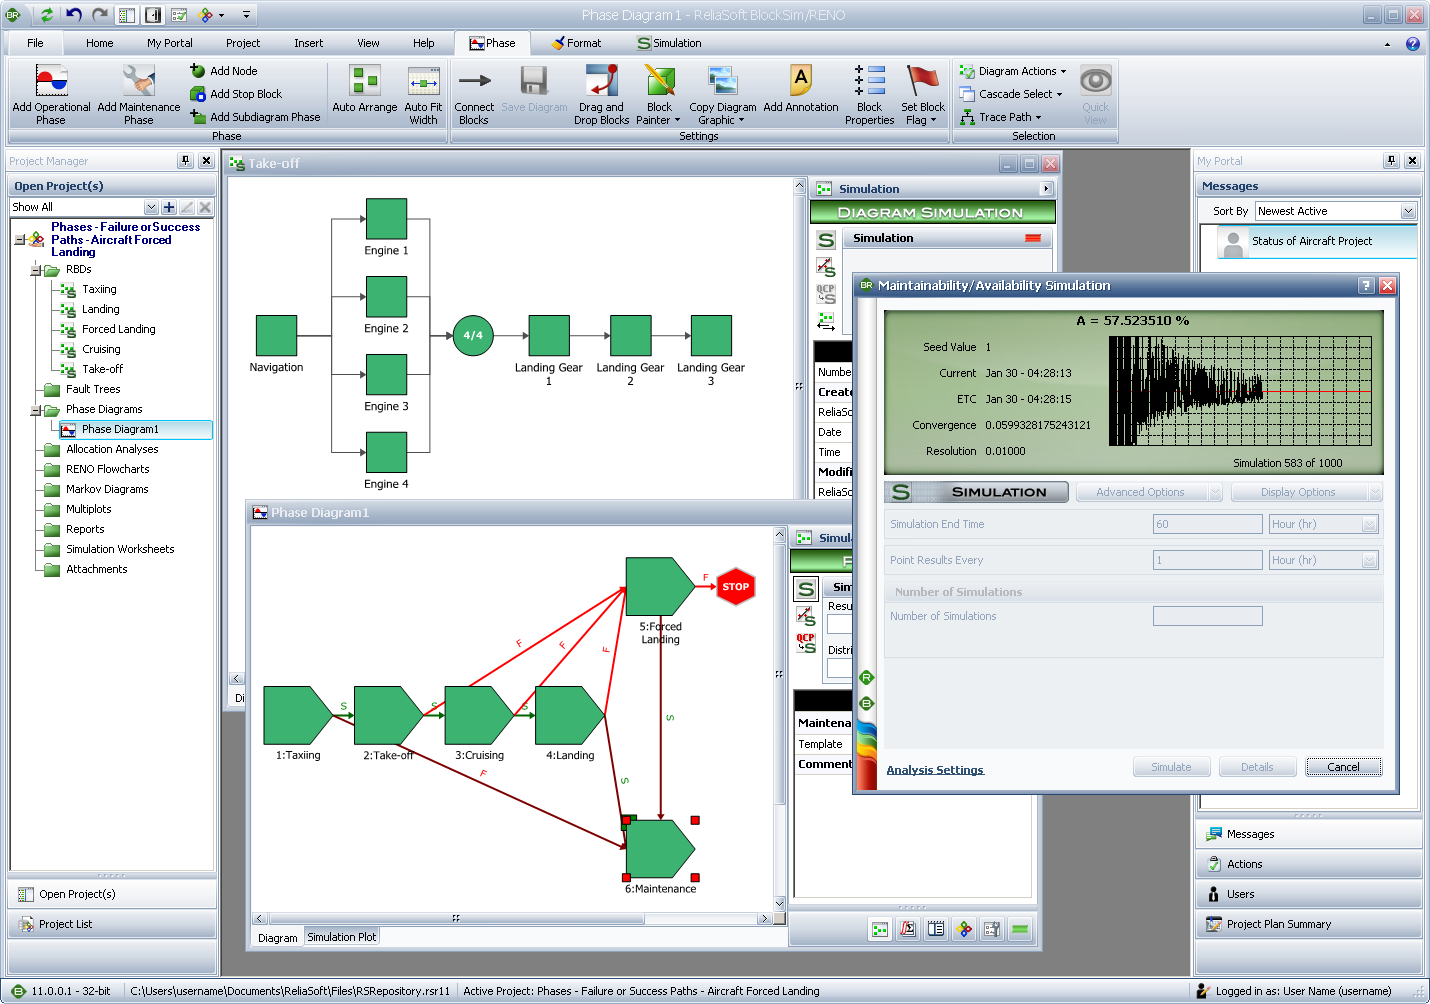Click Actions button in My Portal

coord(1308,864)
